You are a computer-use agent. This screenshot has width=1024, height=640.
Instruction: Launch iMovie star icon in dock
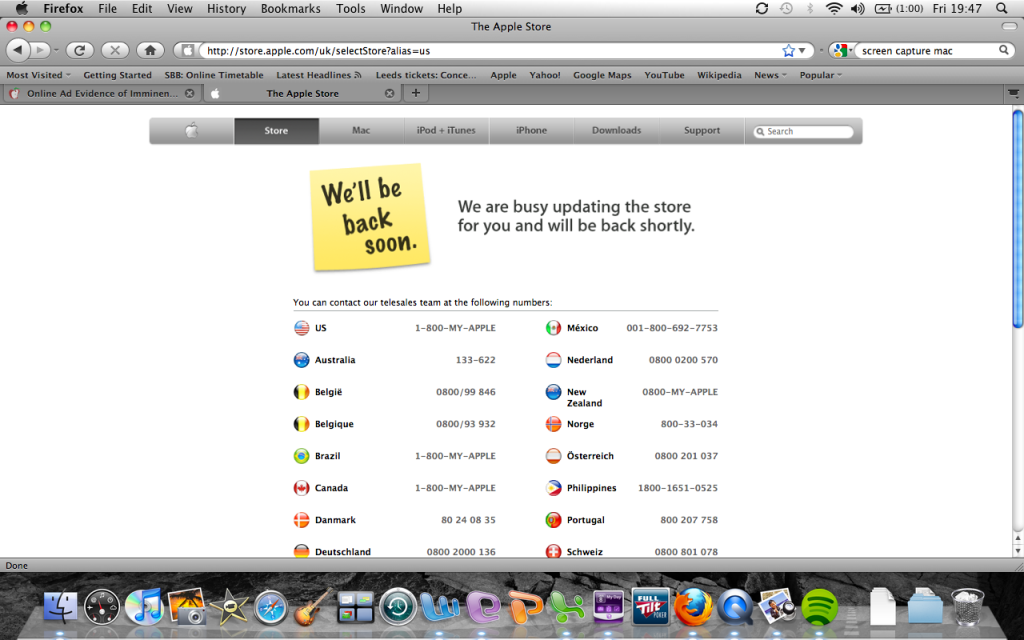pos(229,607)
